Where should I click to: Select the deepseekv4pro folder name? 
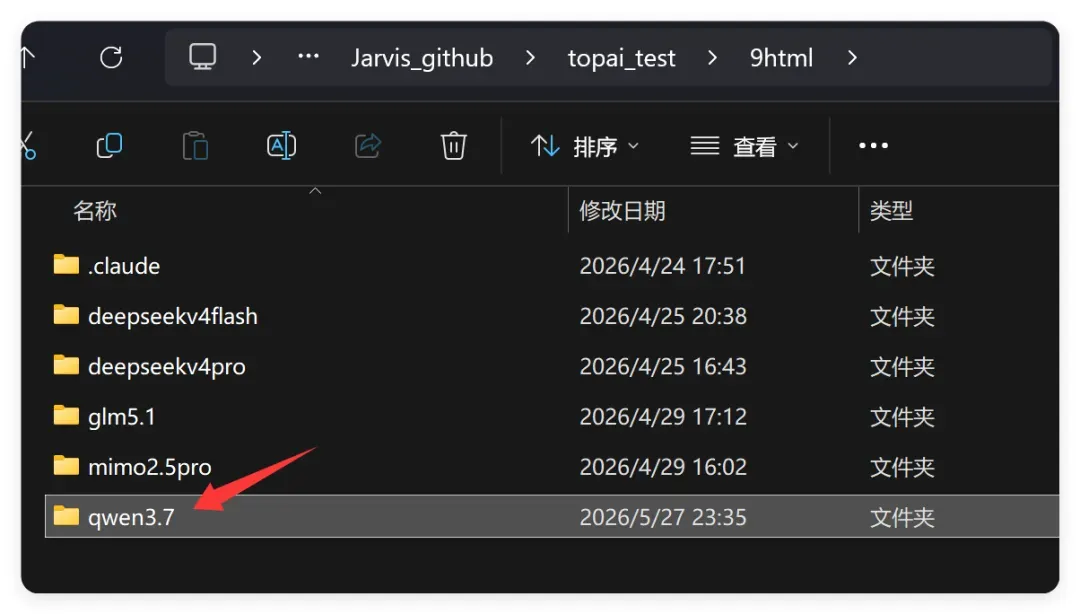pos(167,367)
